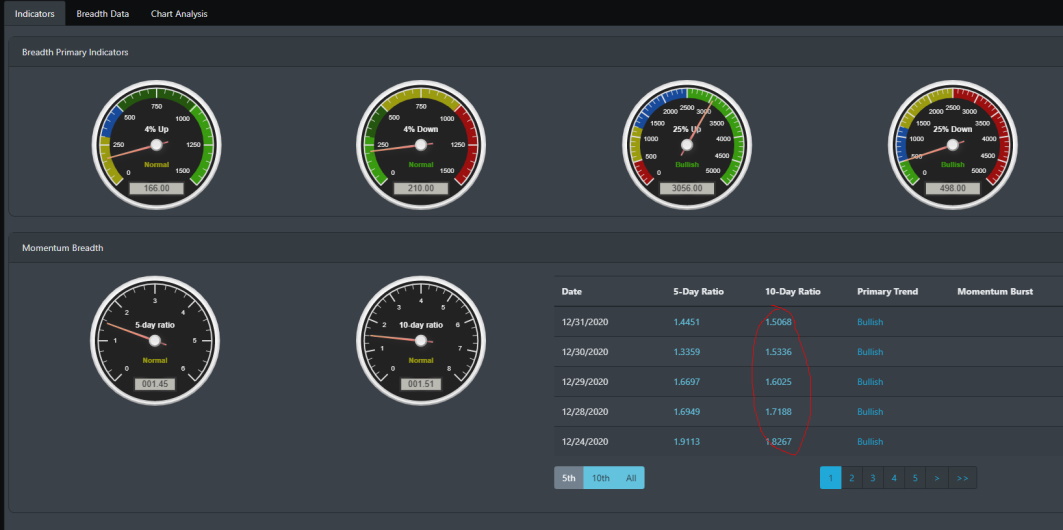Click the 001.45 readout on 5-day gauge
Screen dimensions: 1063x530
tap(155, 384)
